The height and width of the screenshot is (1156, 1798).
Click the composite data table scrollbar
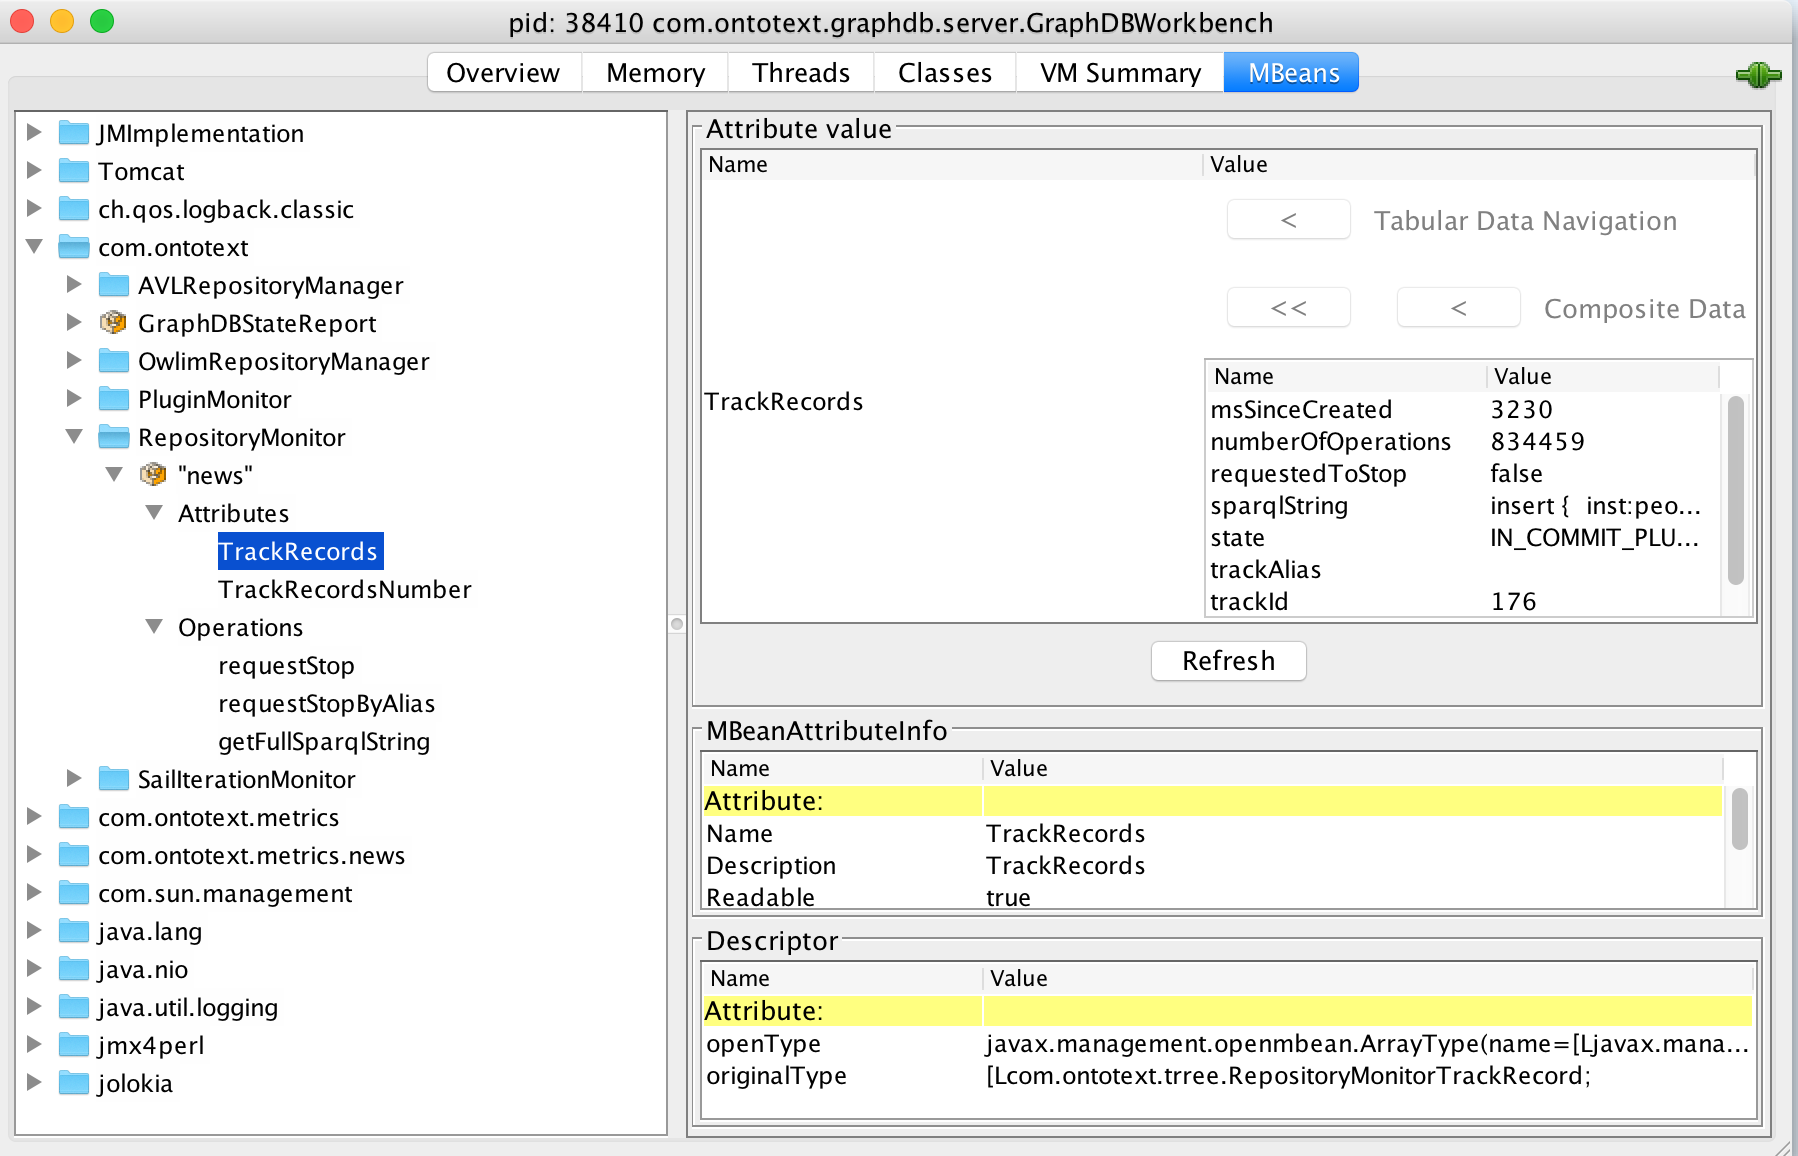tap(1736, 490)
